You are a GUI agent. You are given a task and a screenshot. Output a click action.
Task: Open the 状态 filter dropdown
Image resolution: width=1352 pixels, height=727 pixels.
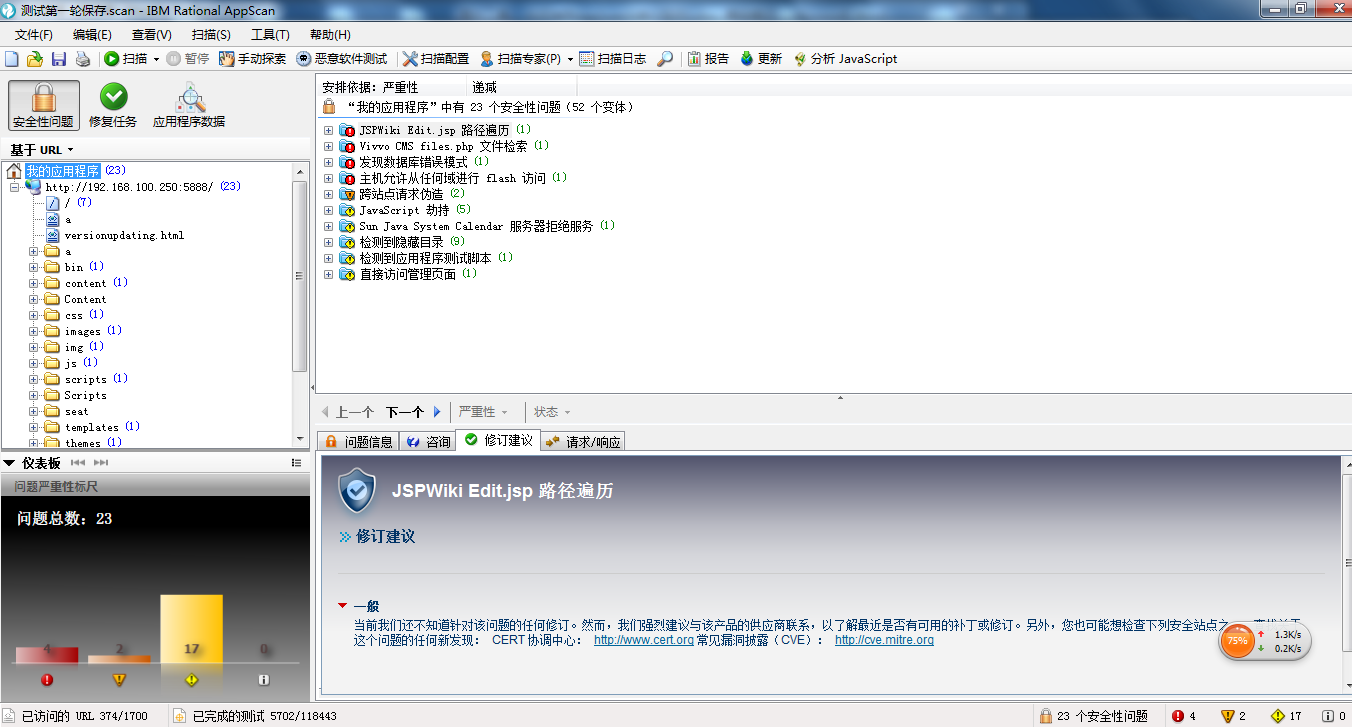pos(552,412)
